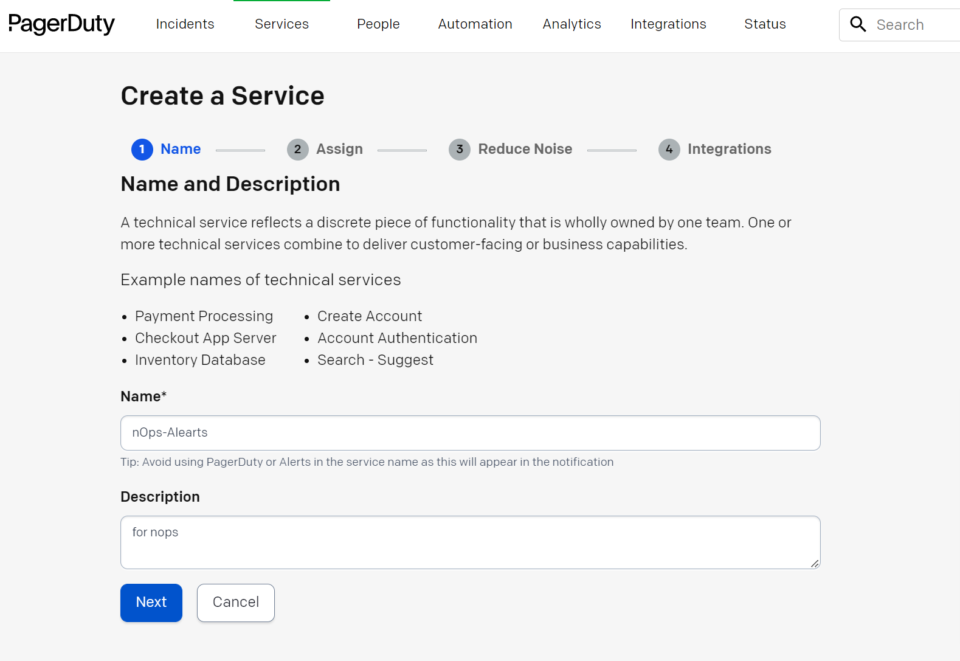Click the PagerDuty logo

[x=61, y=23]
